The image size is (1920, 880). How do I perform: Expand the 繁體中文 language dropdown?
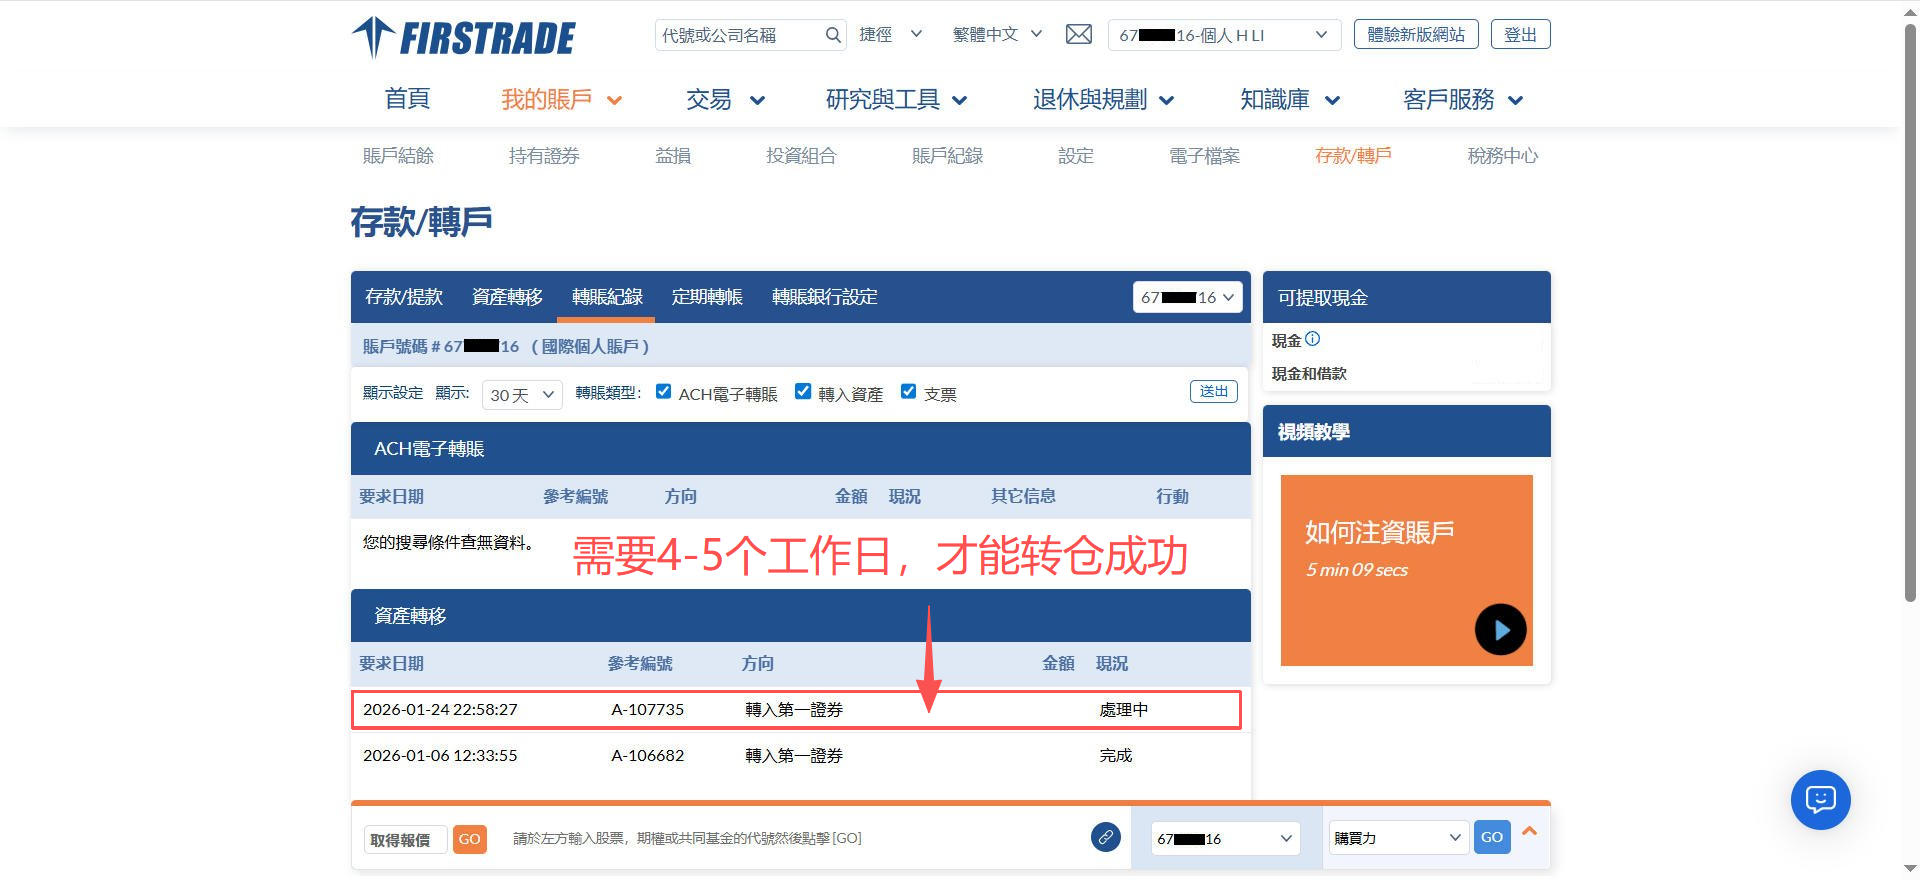coord(997,35)
